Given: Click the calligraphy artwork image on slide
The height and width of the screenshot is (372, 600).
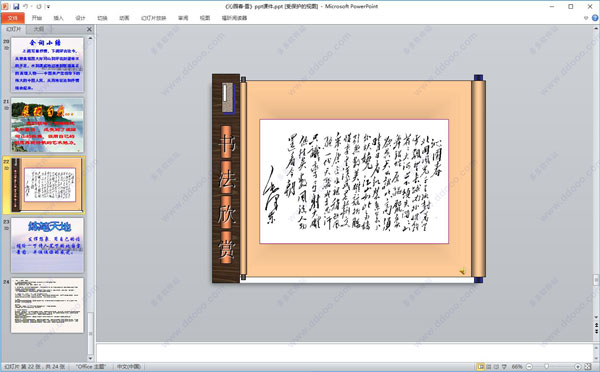Looking at the screenshot, I should click(354, 181).
